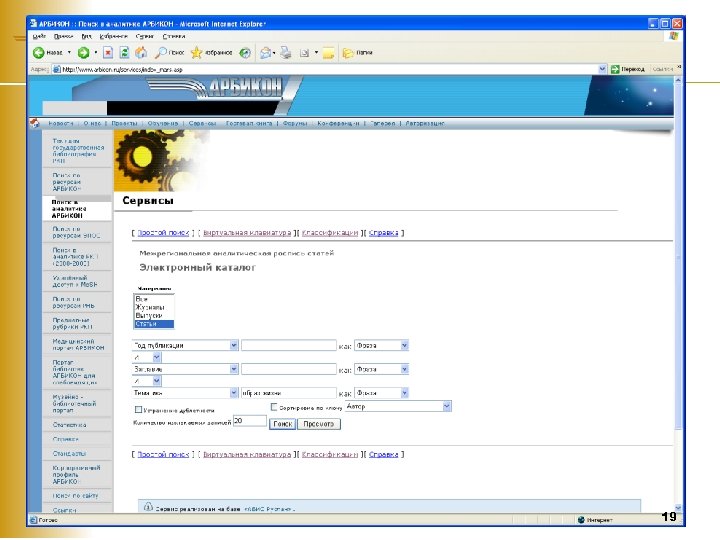Click the Search magnifier toolbar icon
720x540 pixels.
click(x=161, y=53)
